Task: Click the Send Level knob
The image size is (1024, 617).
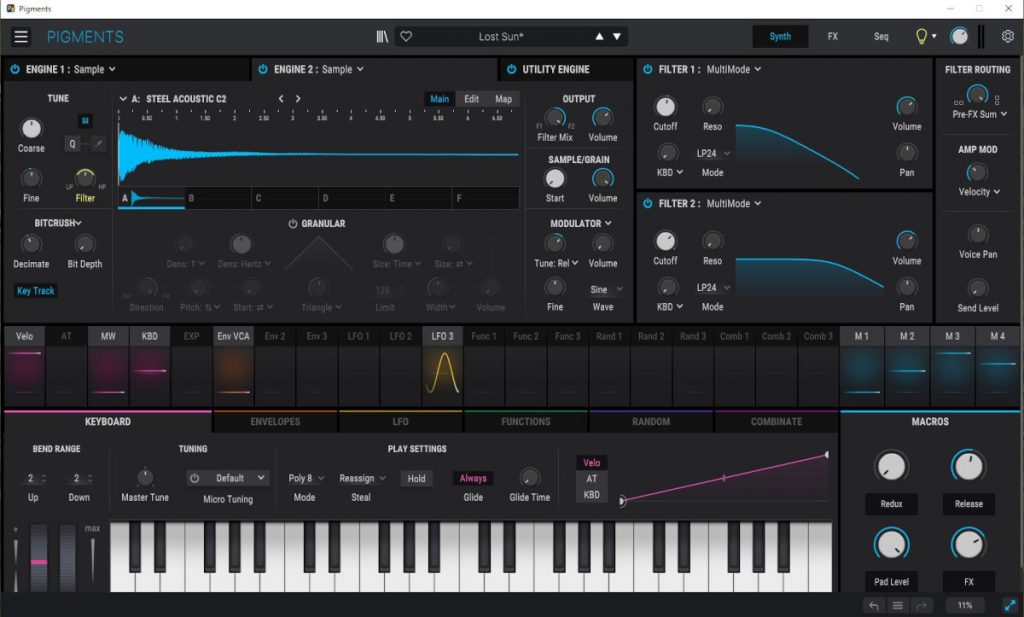Action: (977, 288)
